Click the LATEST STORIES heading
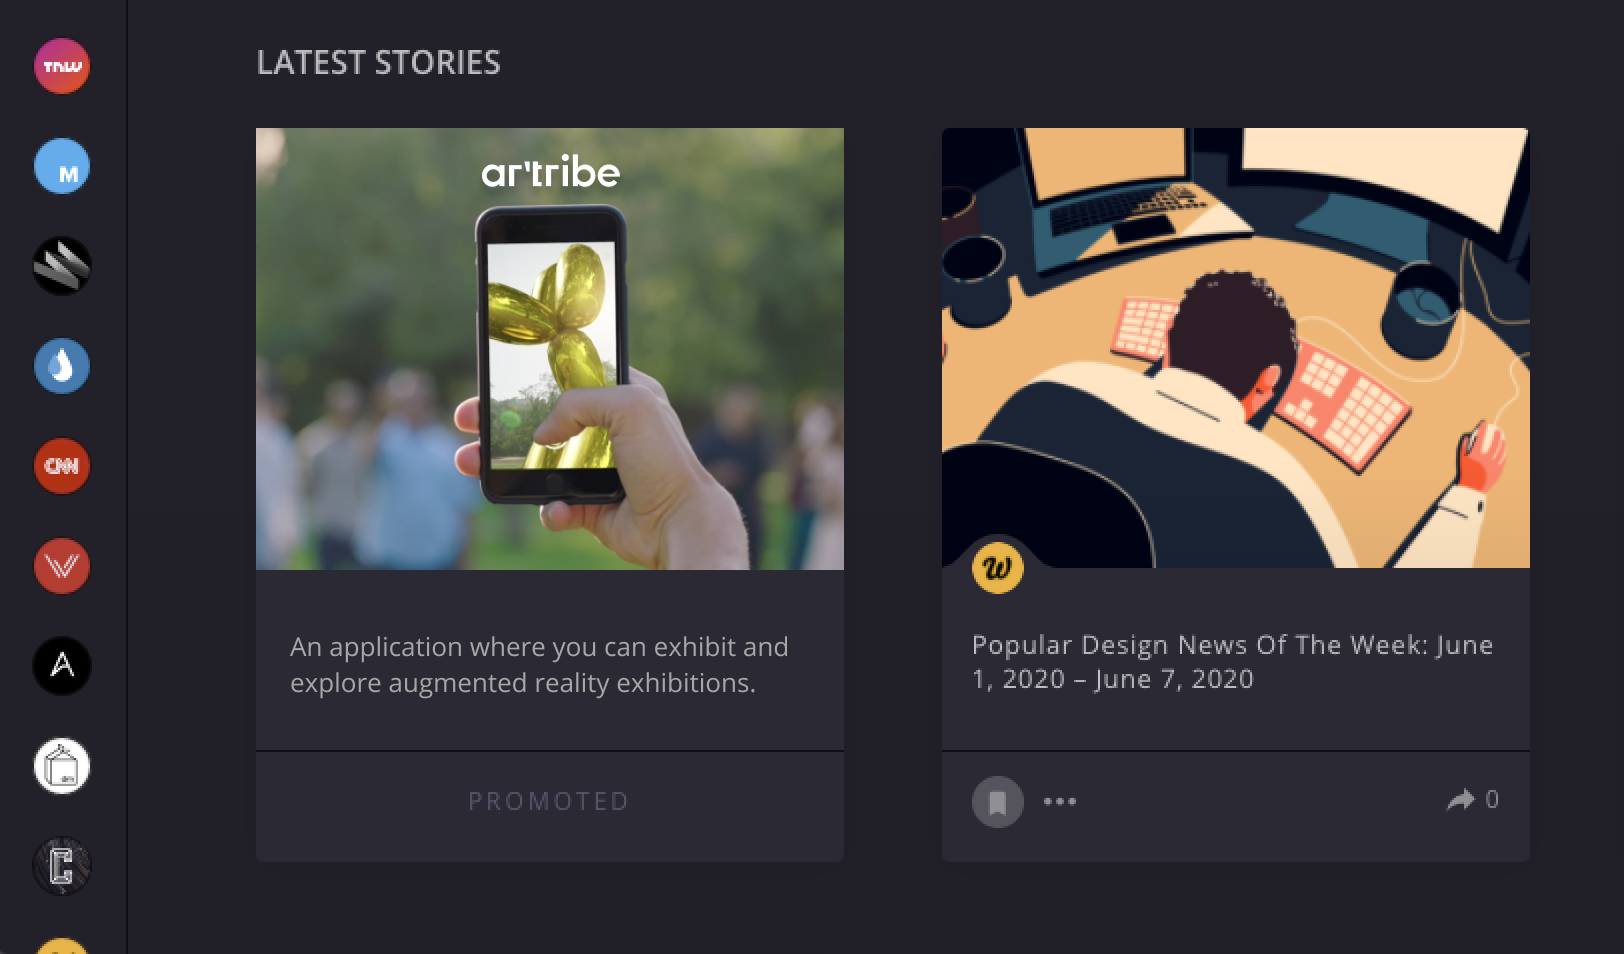1624x954 pixels. click(x=378, y=63)
